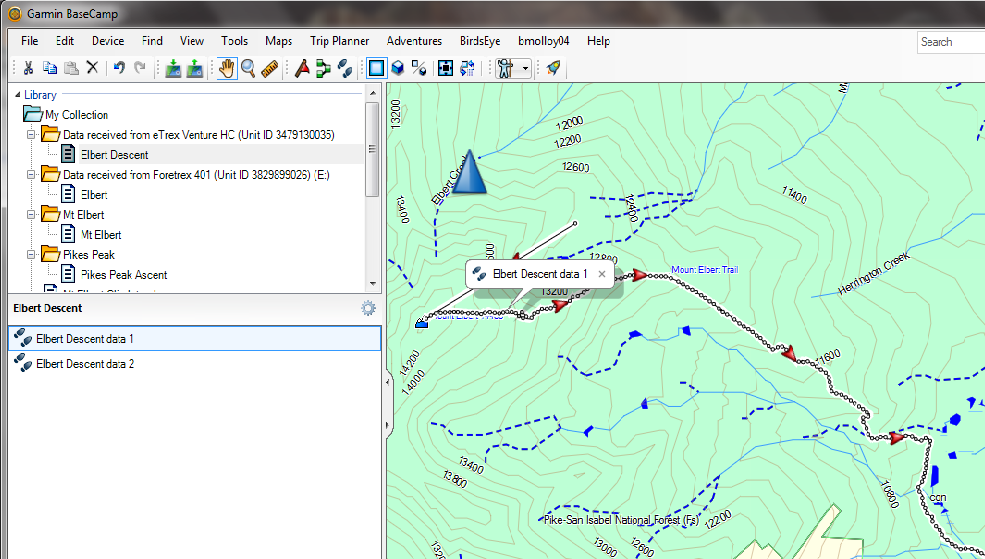Click library scrollbar down arrow
985x559 pixels.
pos(373,284)
